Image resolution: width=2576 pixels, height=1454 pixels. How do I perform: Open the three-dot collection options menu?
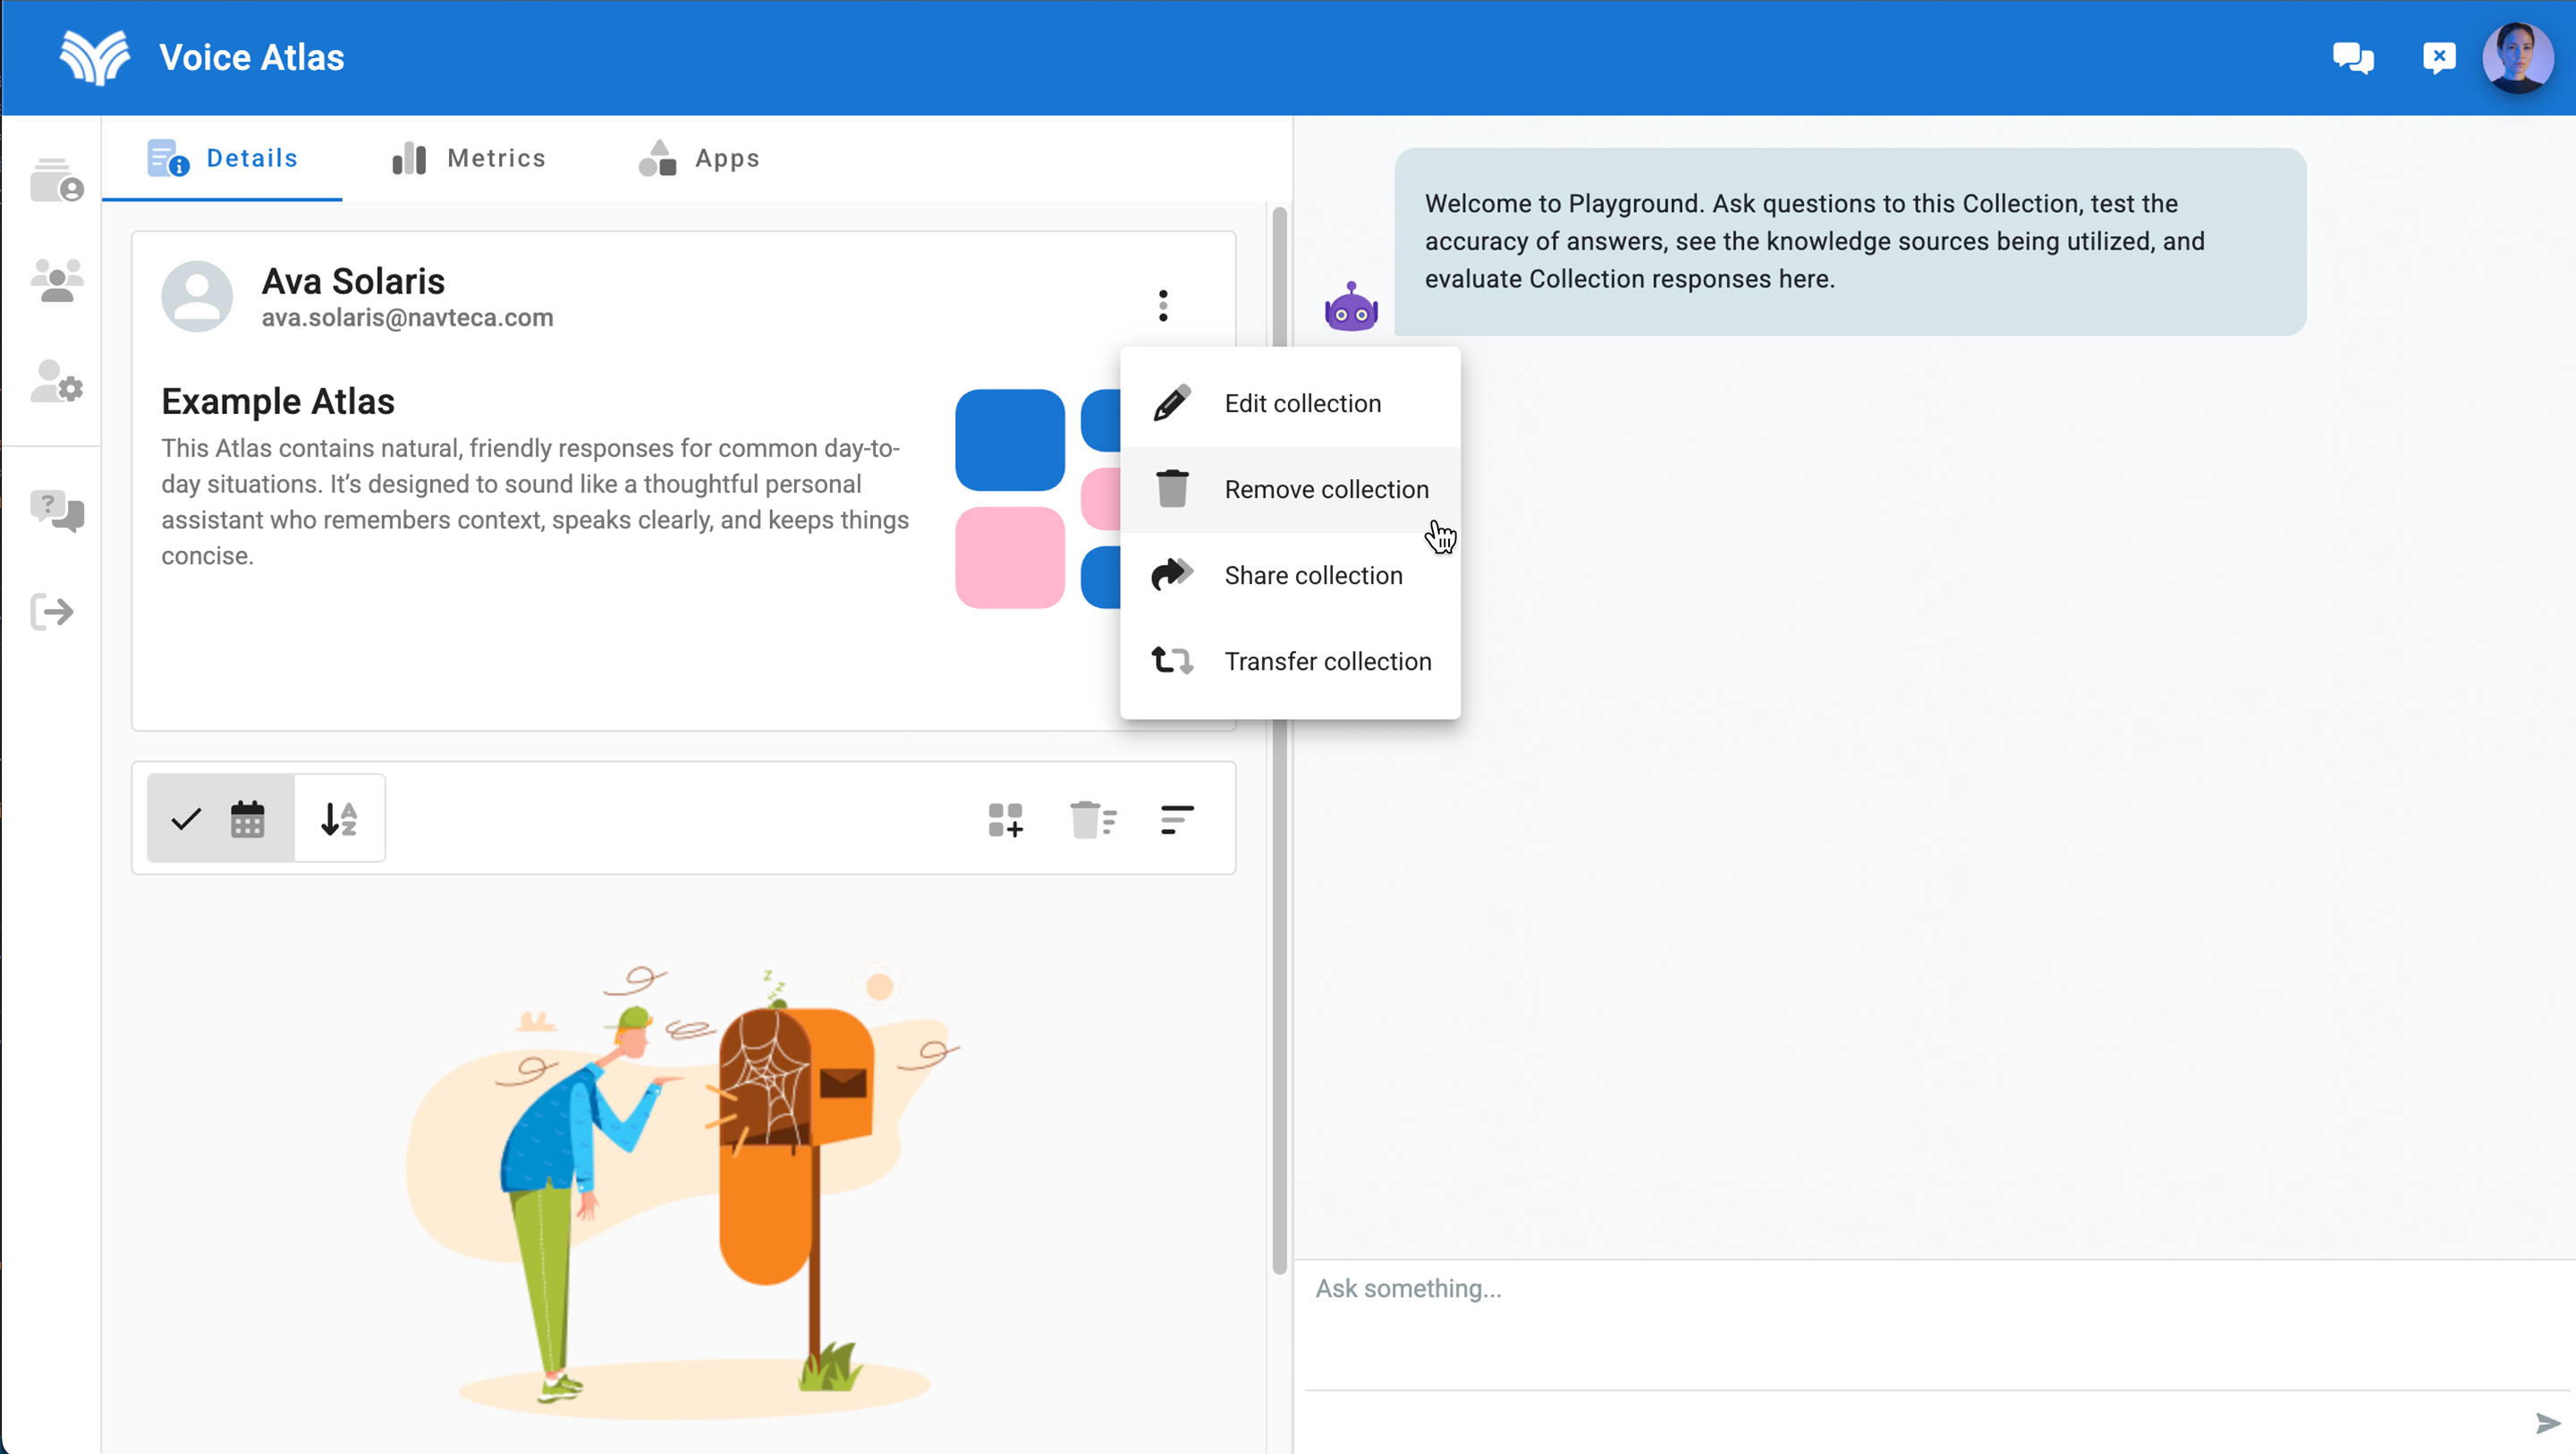(1162, 305)
